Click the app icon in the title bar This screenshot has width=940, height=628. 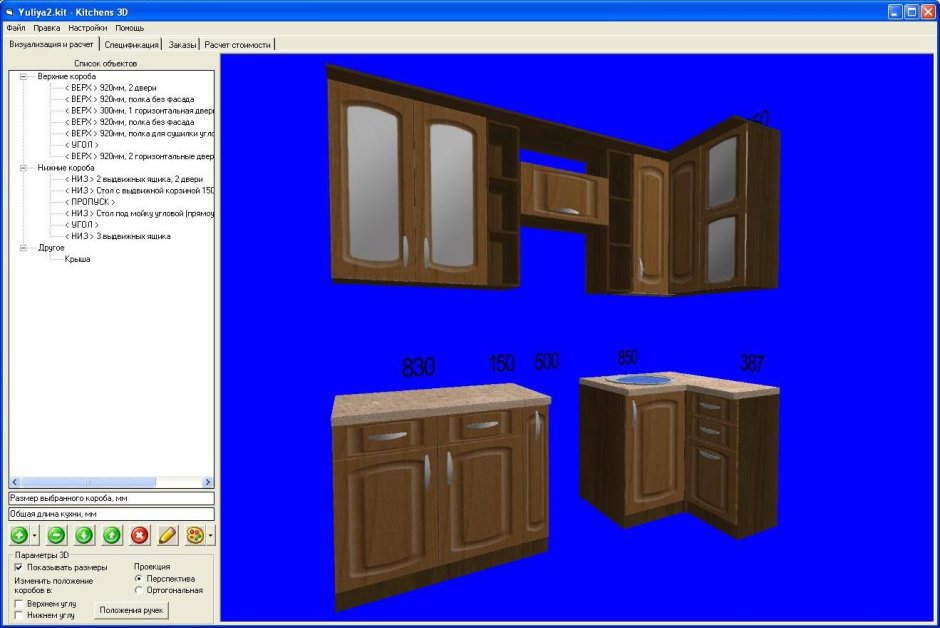tap(9, 11)
